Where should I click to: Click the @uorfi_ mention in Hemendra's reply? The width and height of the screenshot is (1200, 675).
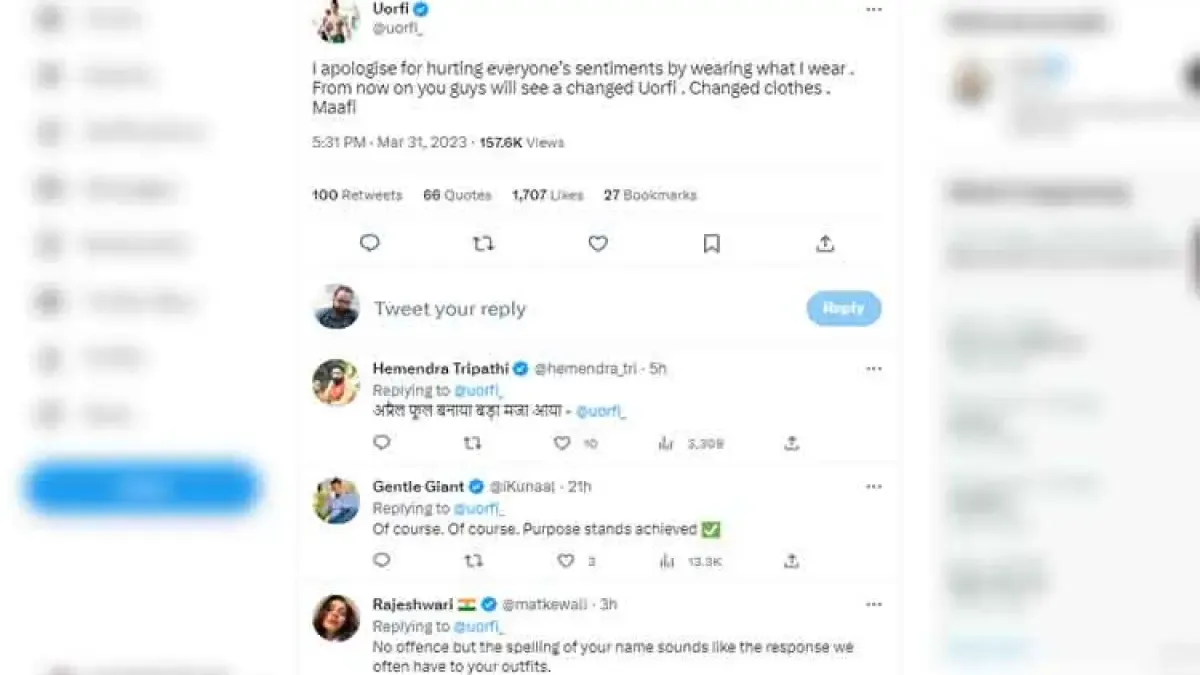point(600,411)
